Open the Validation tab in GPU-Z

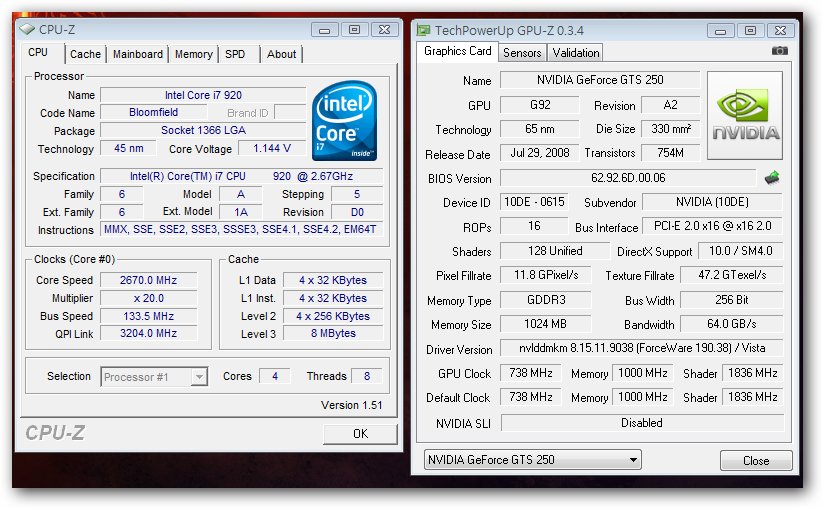(x=576, y=53)
